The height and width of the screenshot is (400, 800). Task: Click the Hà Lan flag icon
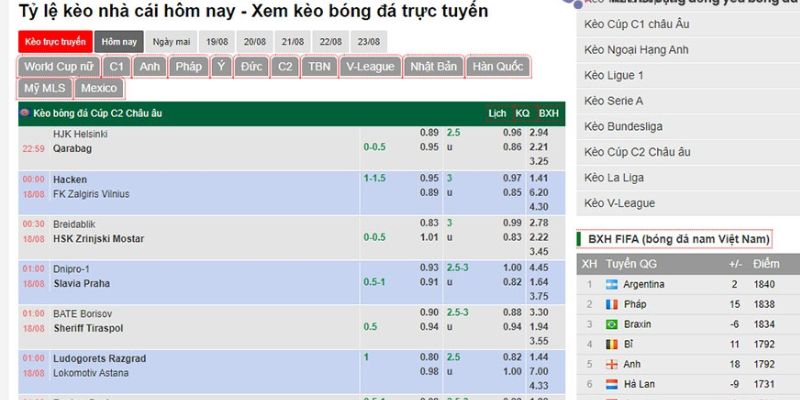[x=611, y=384]
